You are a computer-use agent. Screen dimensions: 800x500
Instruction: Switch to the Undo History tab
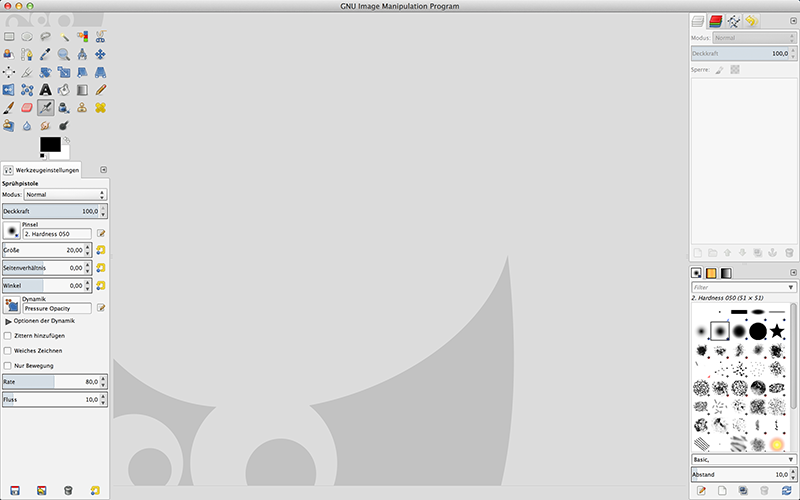coord(751,21)
